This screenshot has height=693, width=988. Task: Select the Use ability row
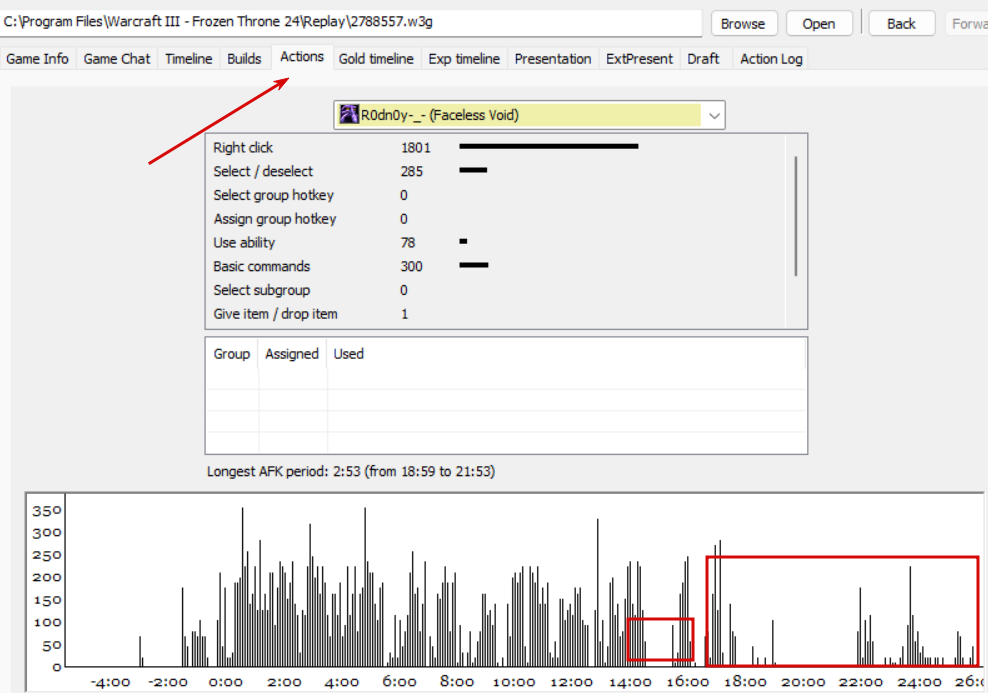point(495,243)
